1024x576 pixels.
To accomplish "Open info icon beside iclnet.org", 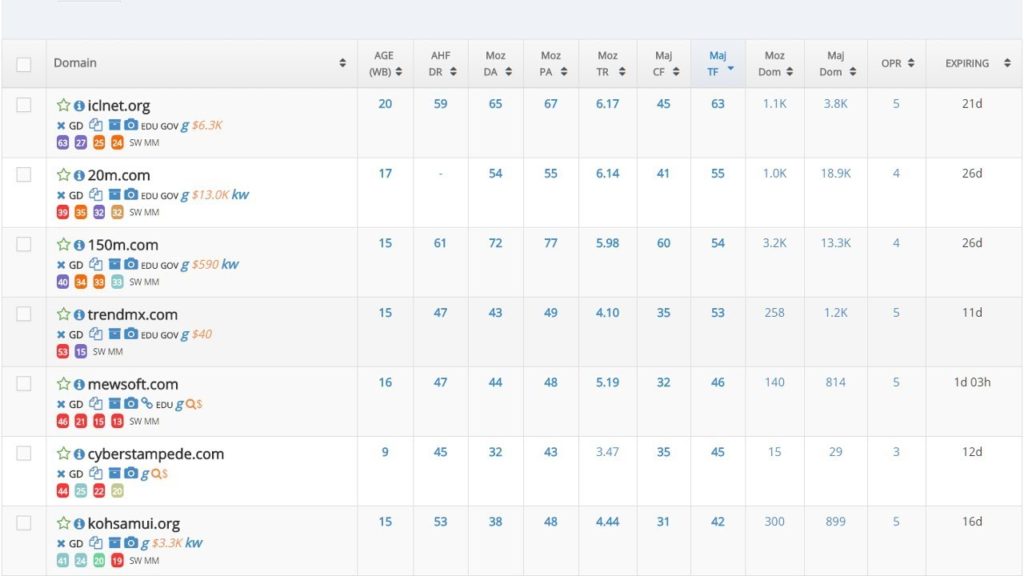I will pyautogui.click(x=79, y=106).
